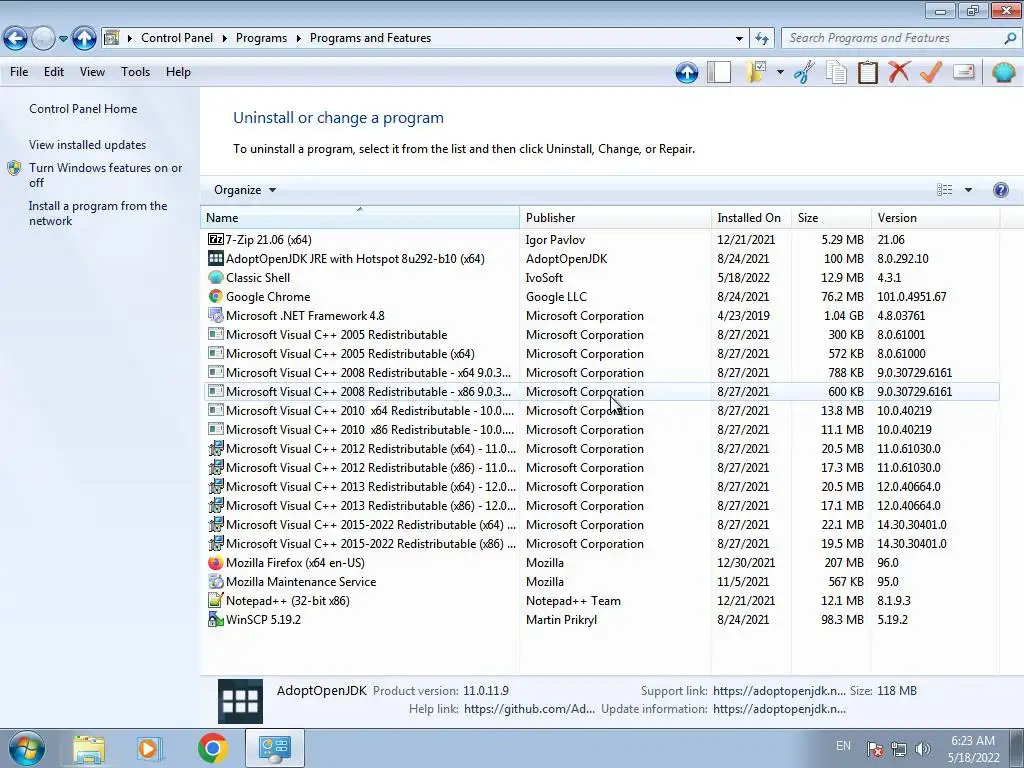Viewport: 1024px width, 768px height.
Task: Sort by the Installed On column header
Action: [x=751, y=218]
